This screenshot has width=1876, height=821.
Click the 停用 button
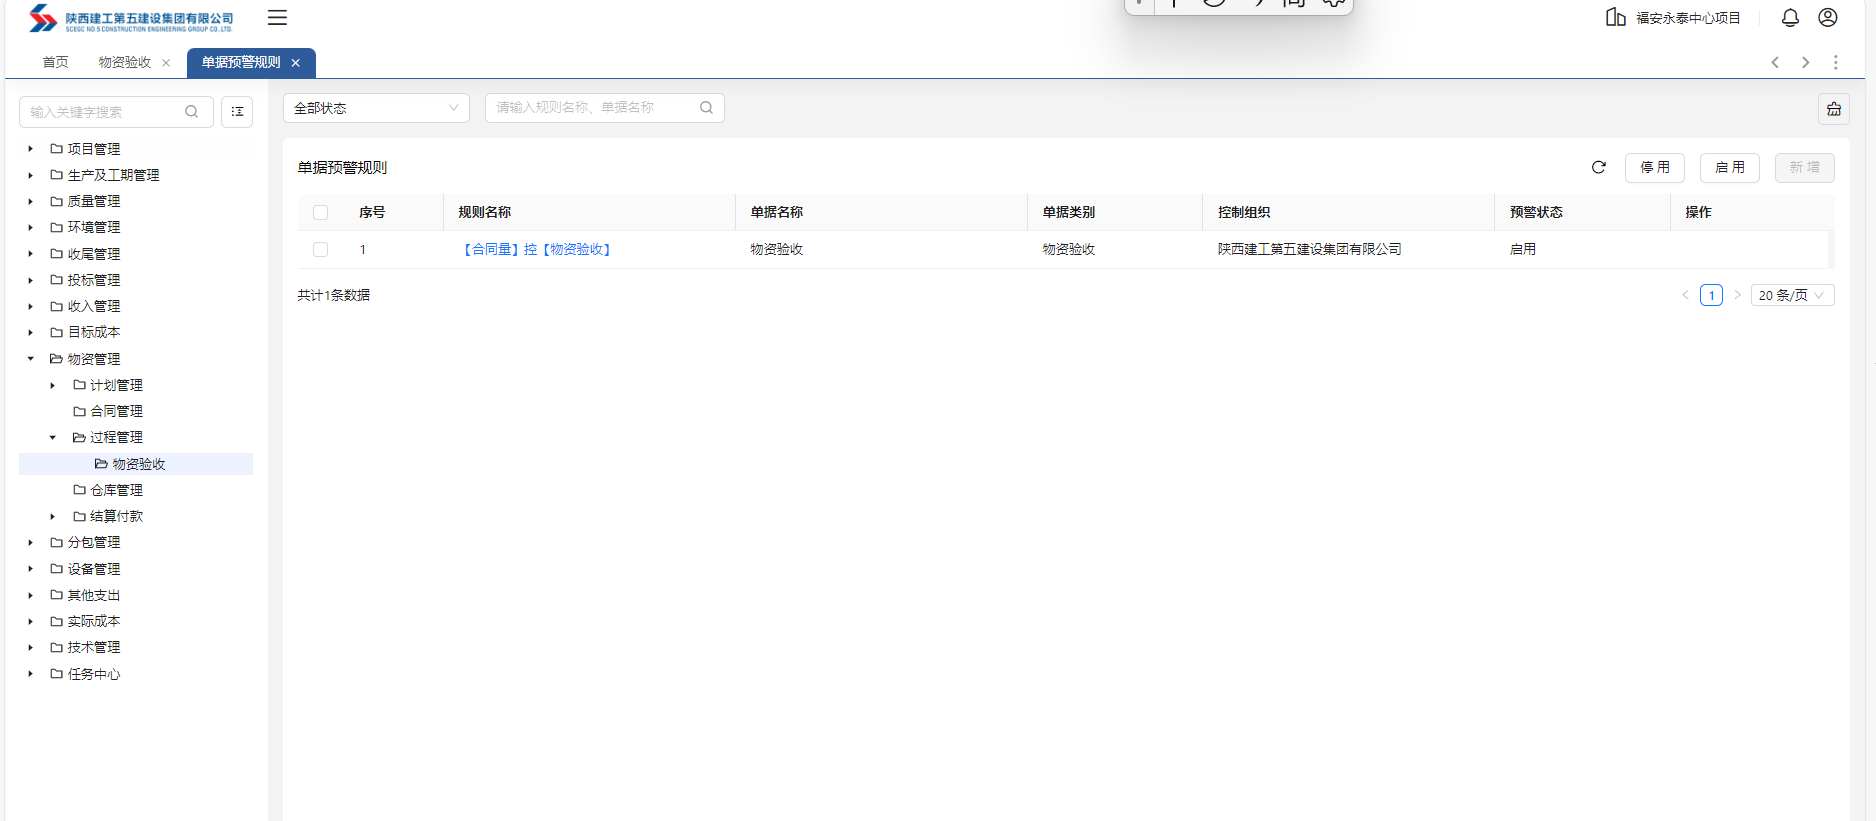pyautogui.click(x=1655, y=168)
